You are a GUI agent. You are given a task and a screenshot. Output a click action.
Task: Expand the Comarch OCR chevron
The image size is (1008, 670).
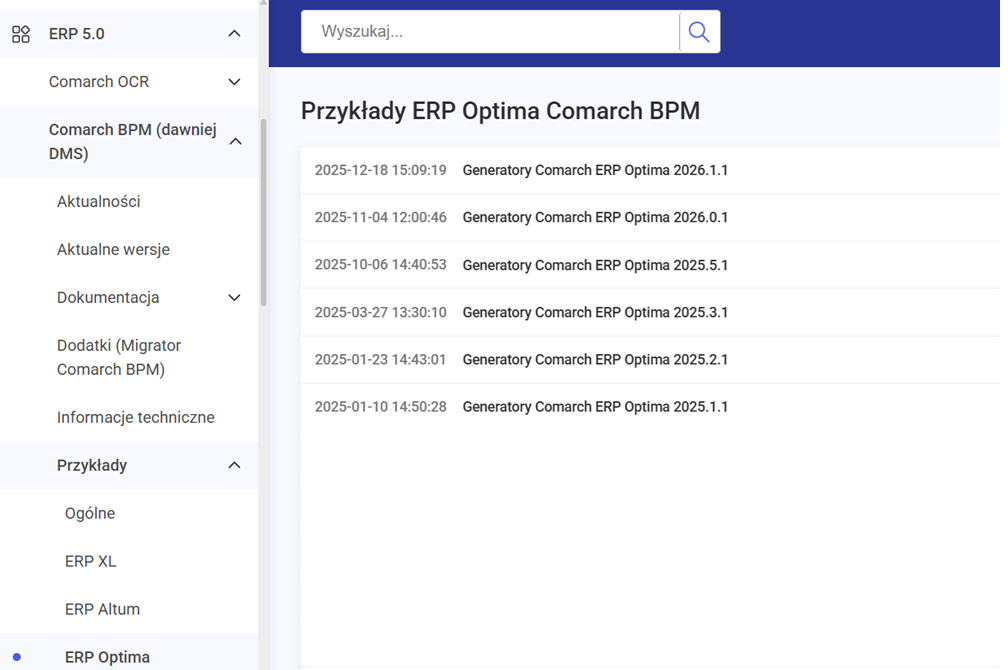point(234,82)
